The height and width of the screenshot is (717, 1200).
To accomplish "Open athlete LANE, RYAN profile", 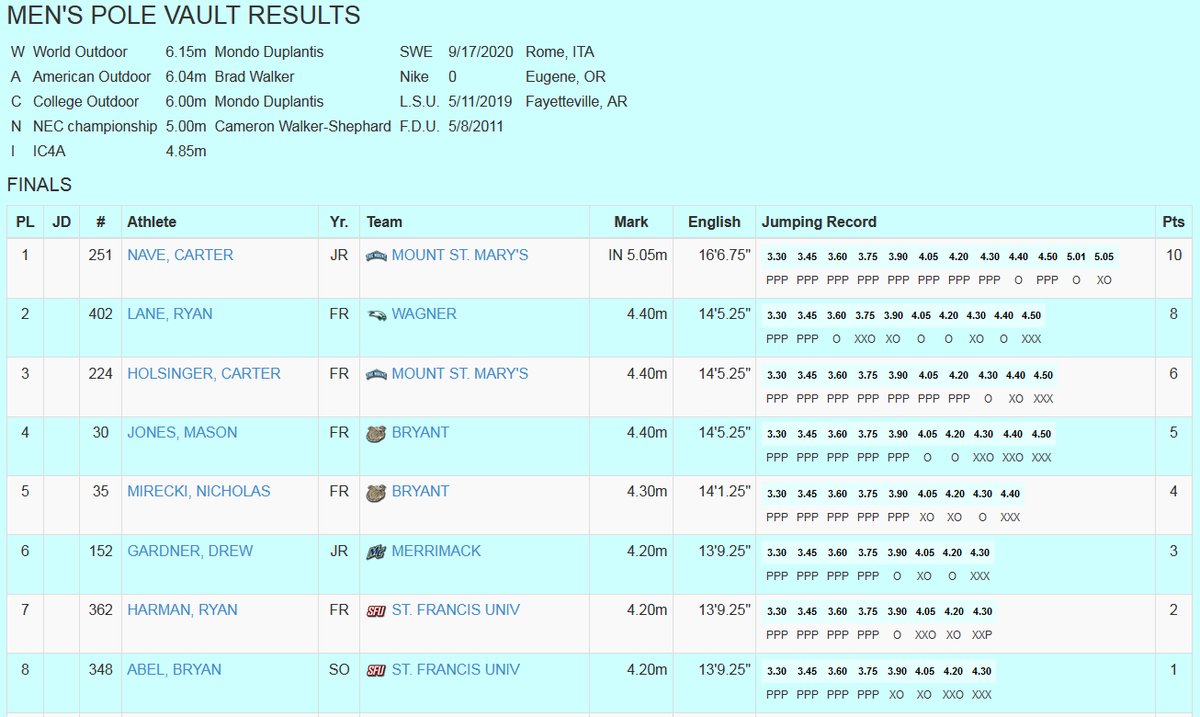I will coord(170,314).
